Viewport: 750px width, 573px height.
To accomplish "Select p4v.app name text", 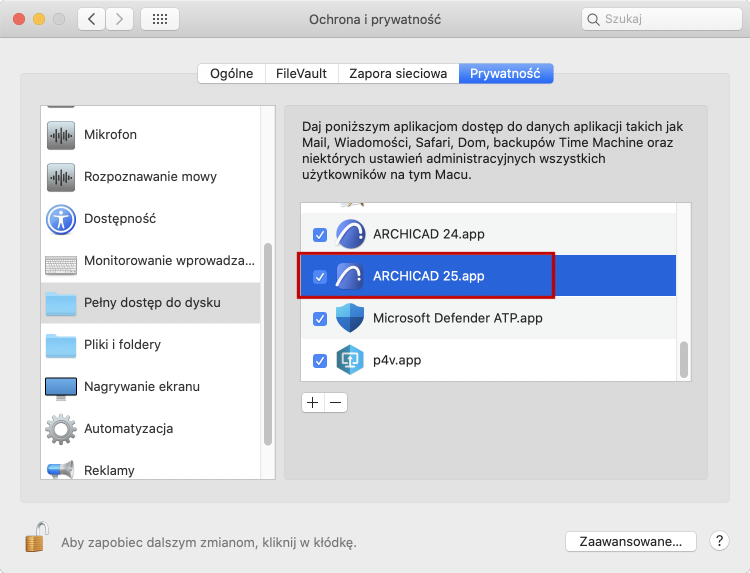I will pyautogui.click(x=397, y=360).
